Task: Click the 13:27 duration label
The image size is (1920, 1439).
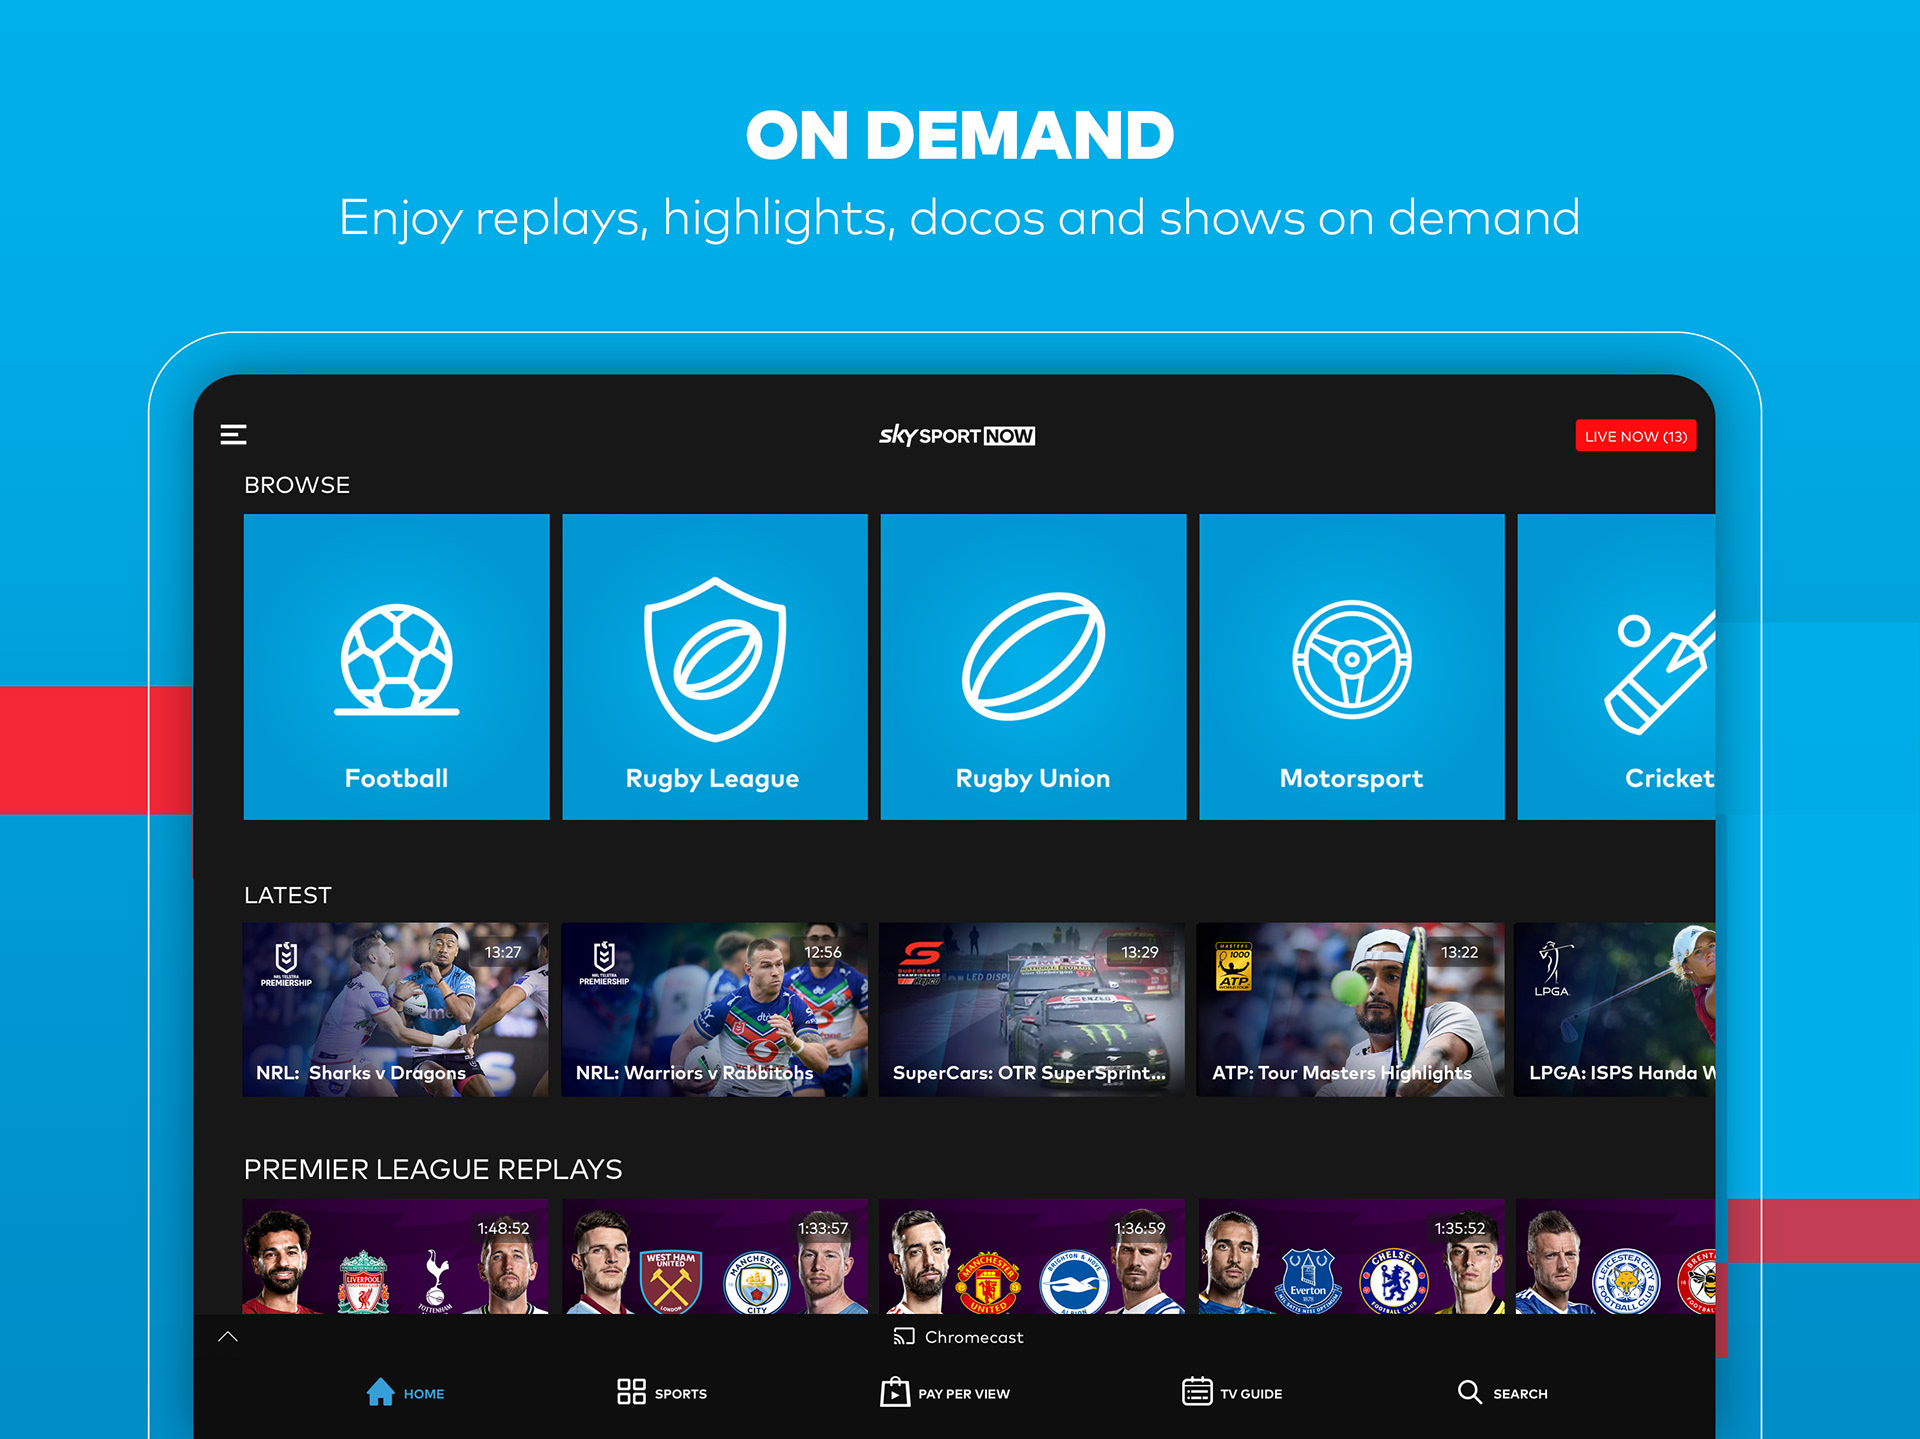Action: 503,952
